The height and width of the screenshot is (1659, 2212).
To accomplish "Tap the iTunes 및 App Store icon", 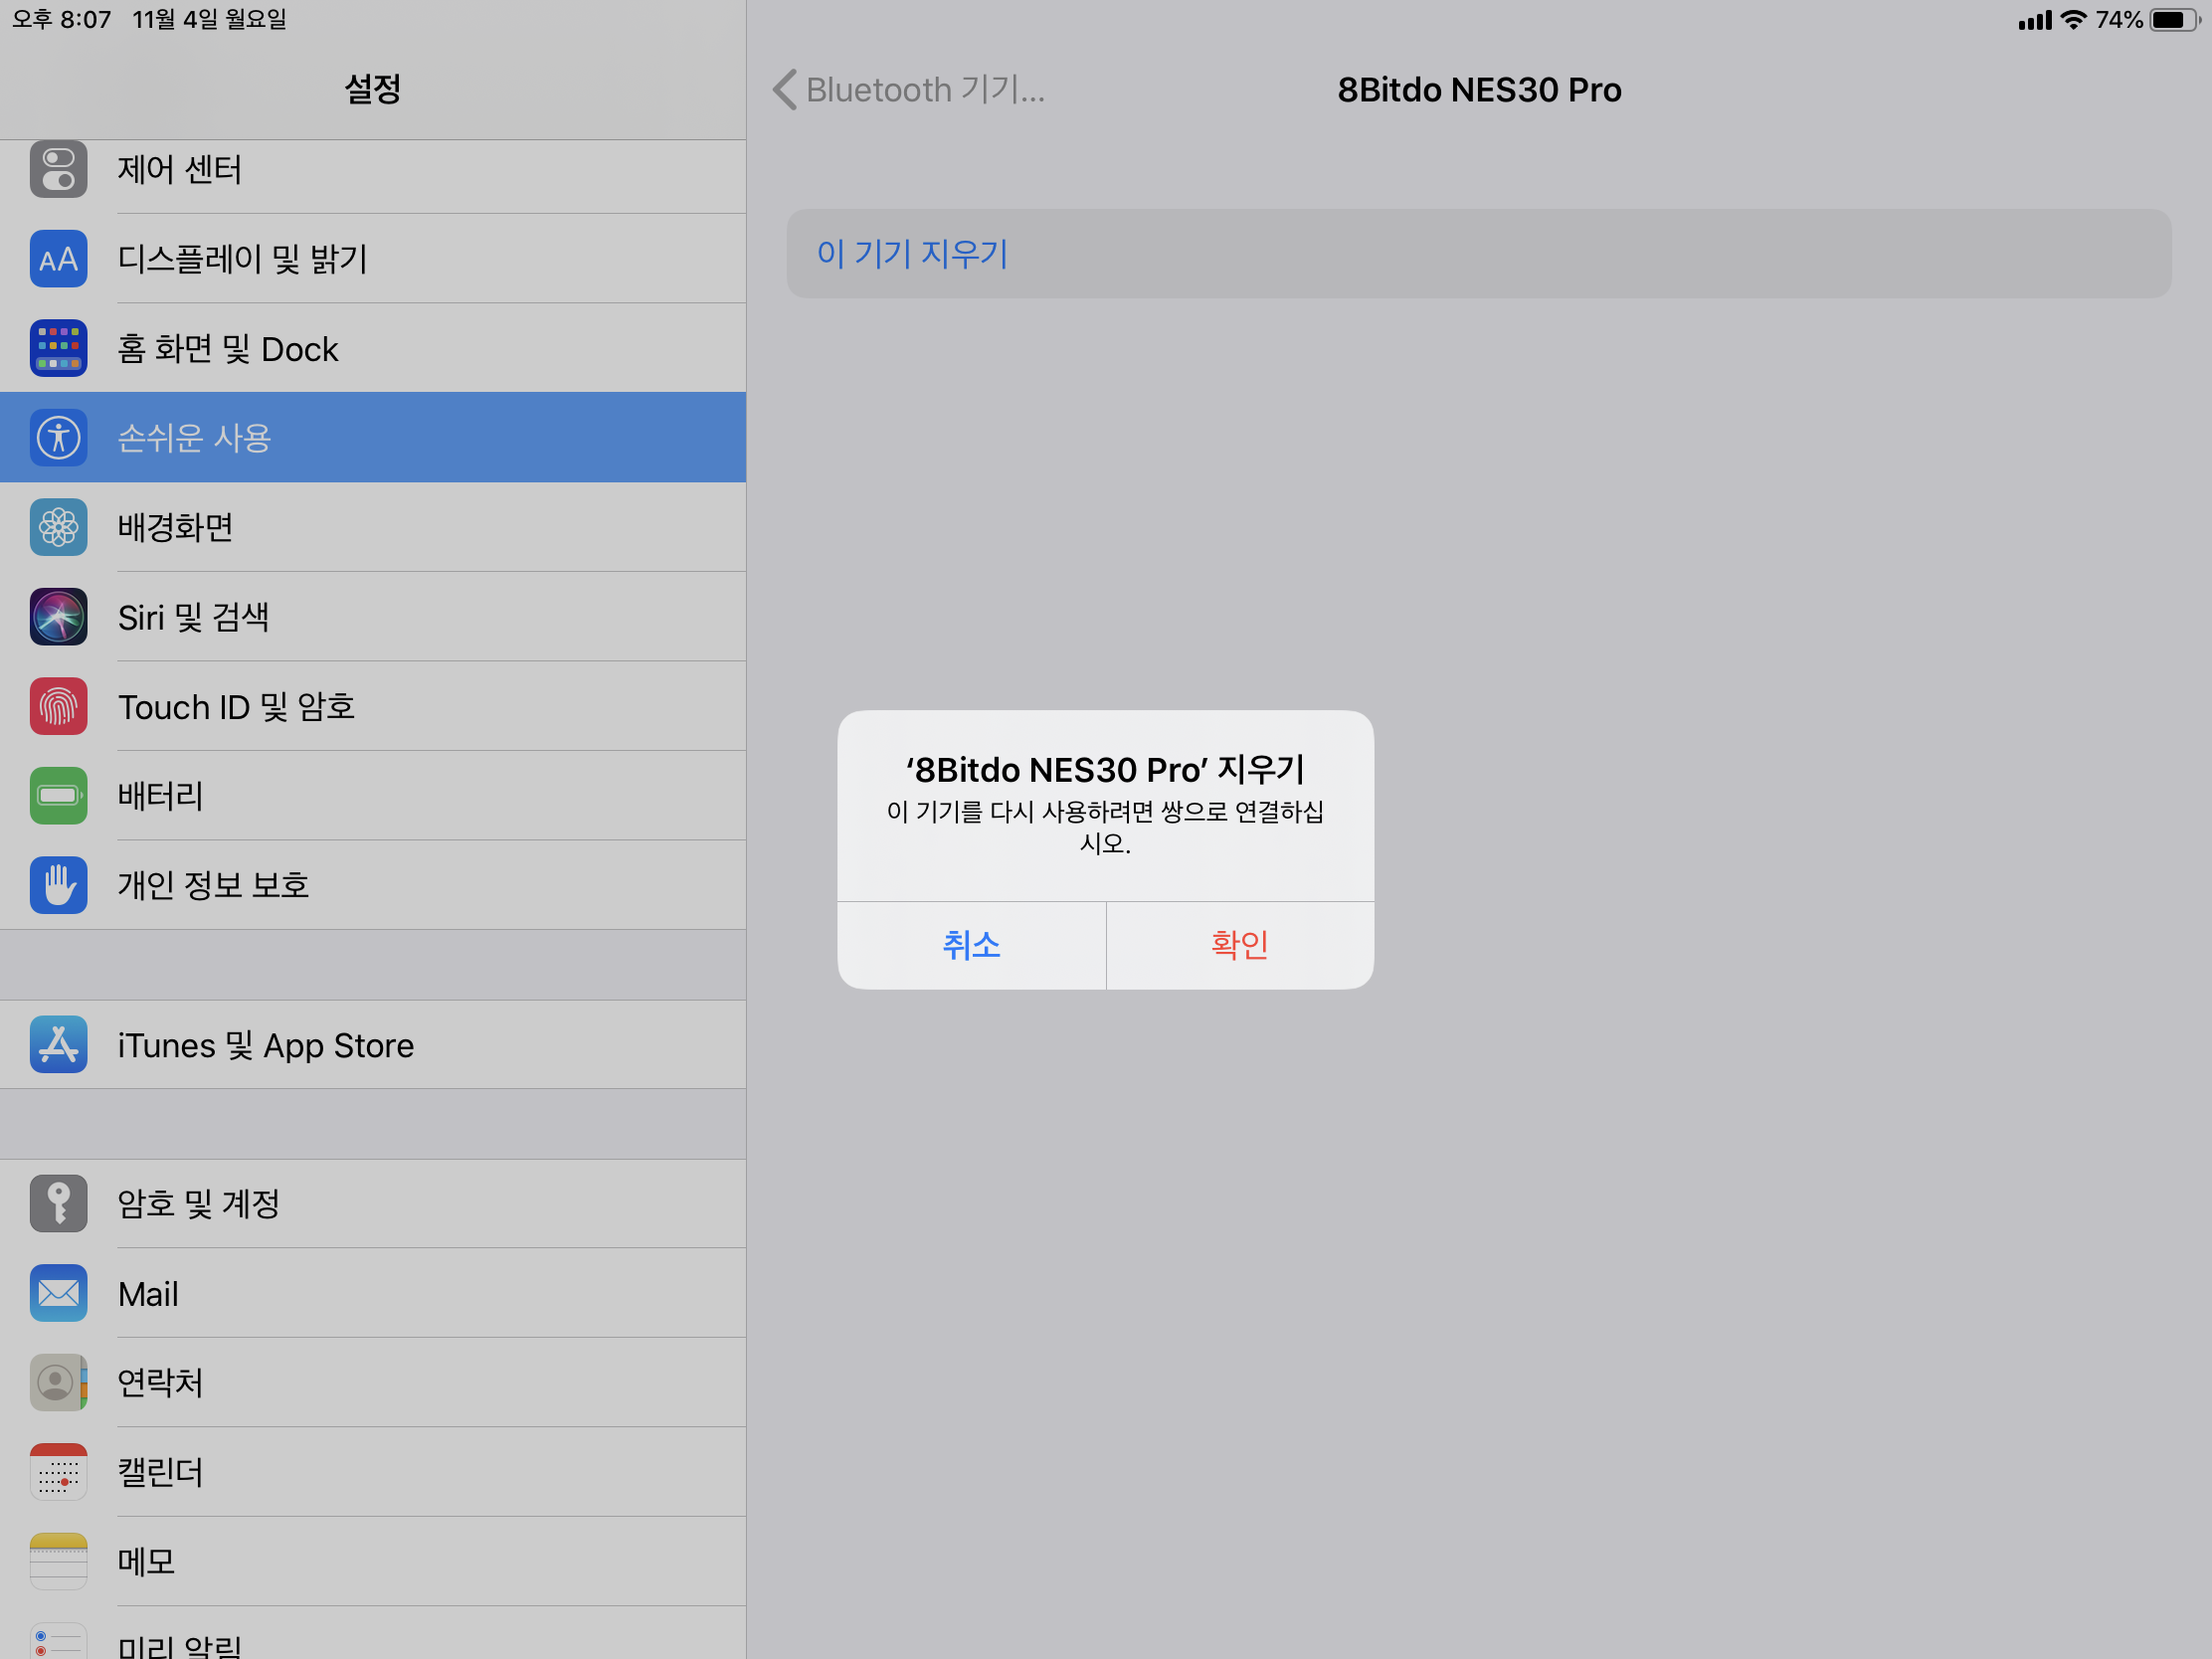I will 58,1045.
